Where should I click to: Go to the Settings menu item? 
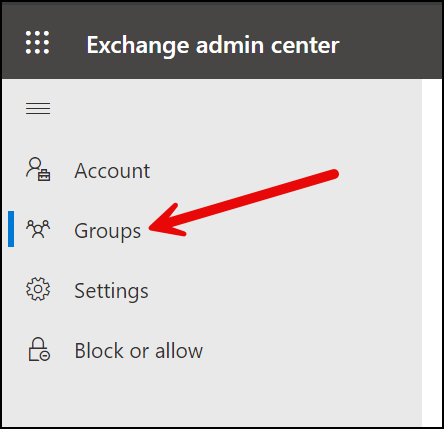click(111, 291)
